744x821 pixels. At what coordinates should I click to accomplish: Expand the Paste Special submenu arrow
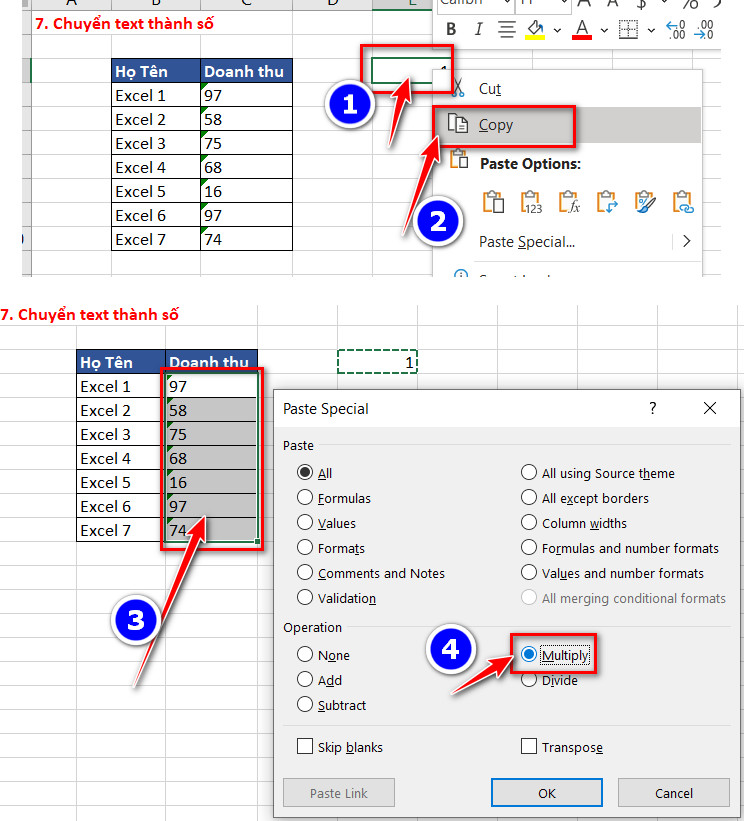687,241
